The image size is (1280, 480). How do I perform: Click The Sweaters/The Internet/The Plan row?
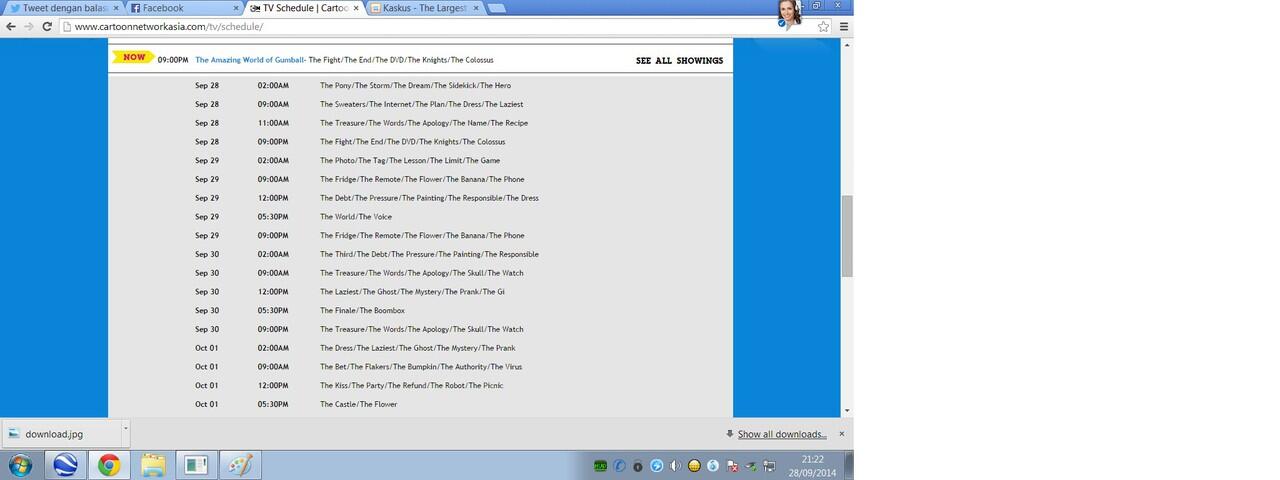[x=420, y=104]
